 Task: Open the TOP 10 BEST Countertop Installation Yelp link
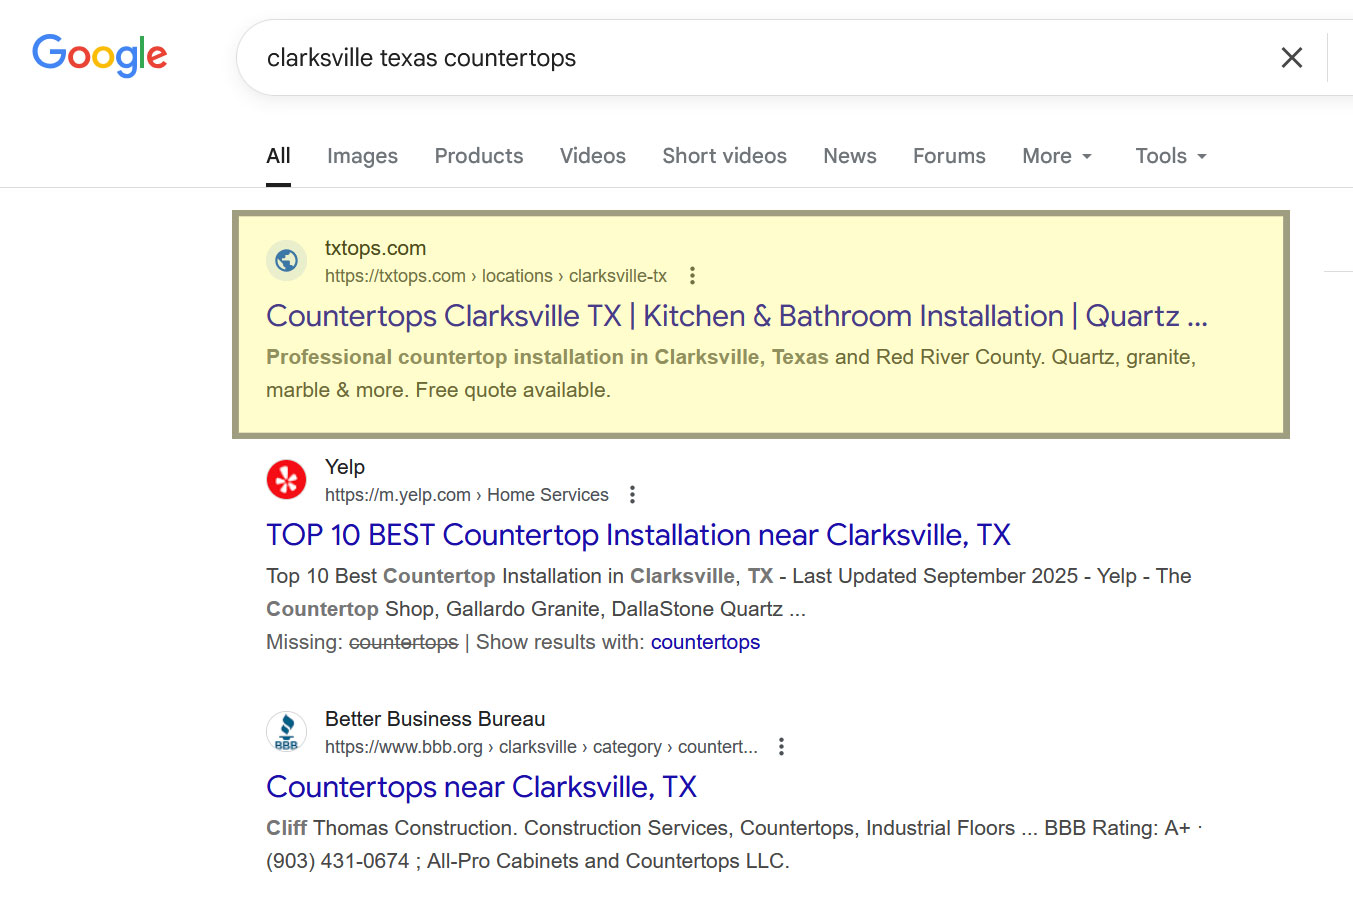(x=637, y=535)
